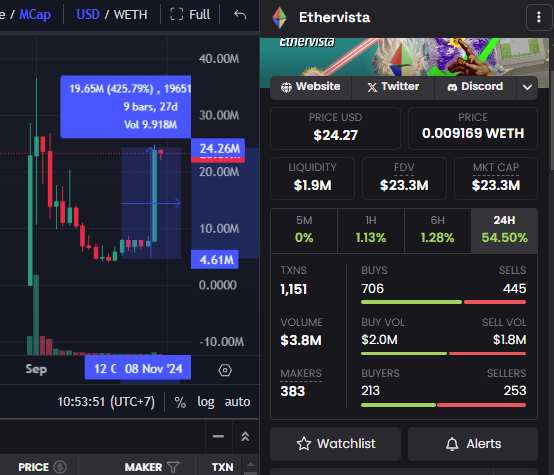Select the 1H timeframe tab
554x475 pixels.
point(371,230)
